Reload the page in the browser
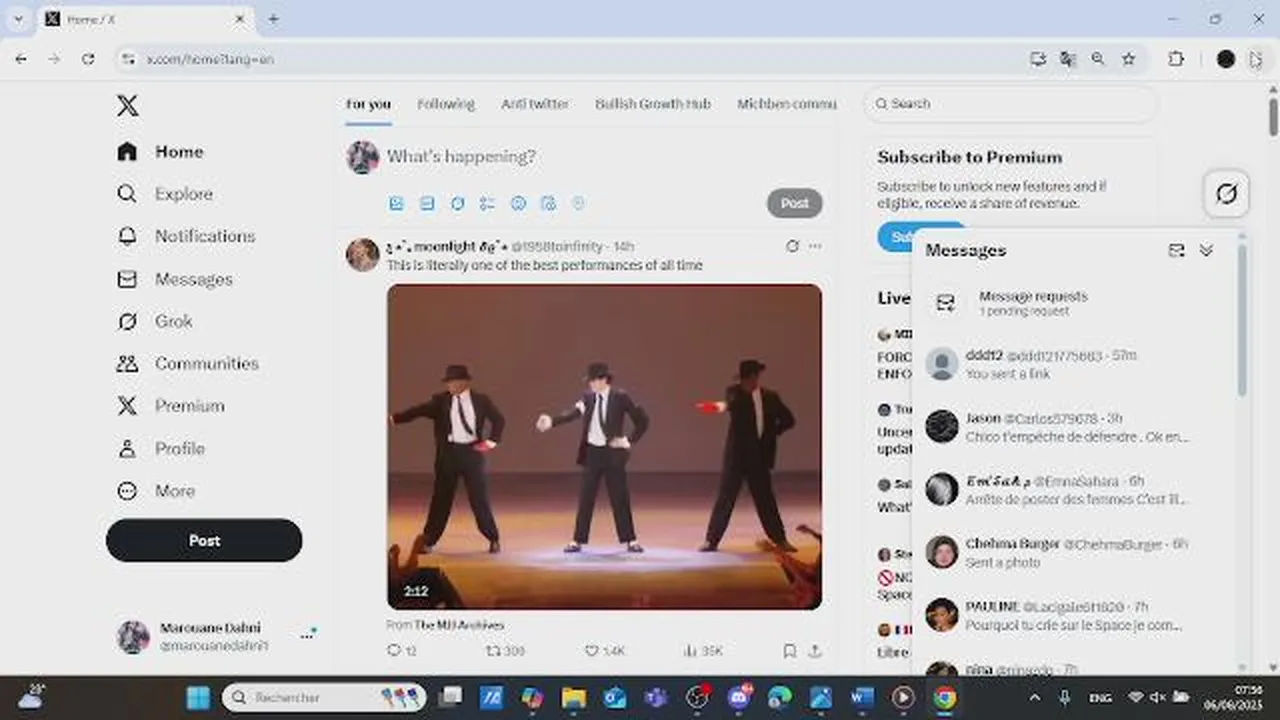Image resolution: width=1280 pixels, height=720 pixels. [88, 59]
